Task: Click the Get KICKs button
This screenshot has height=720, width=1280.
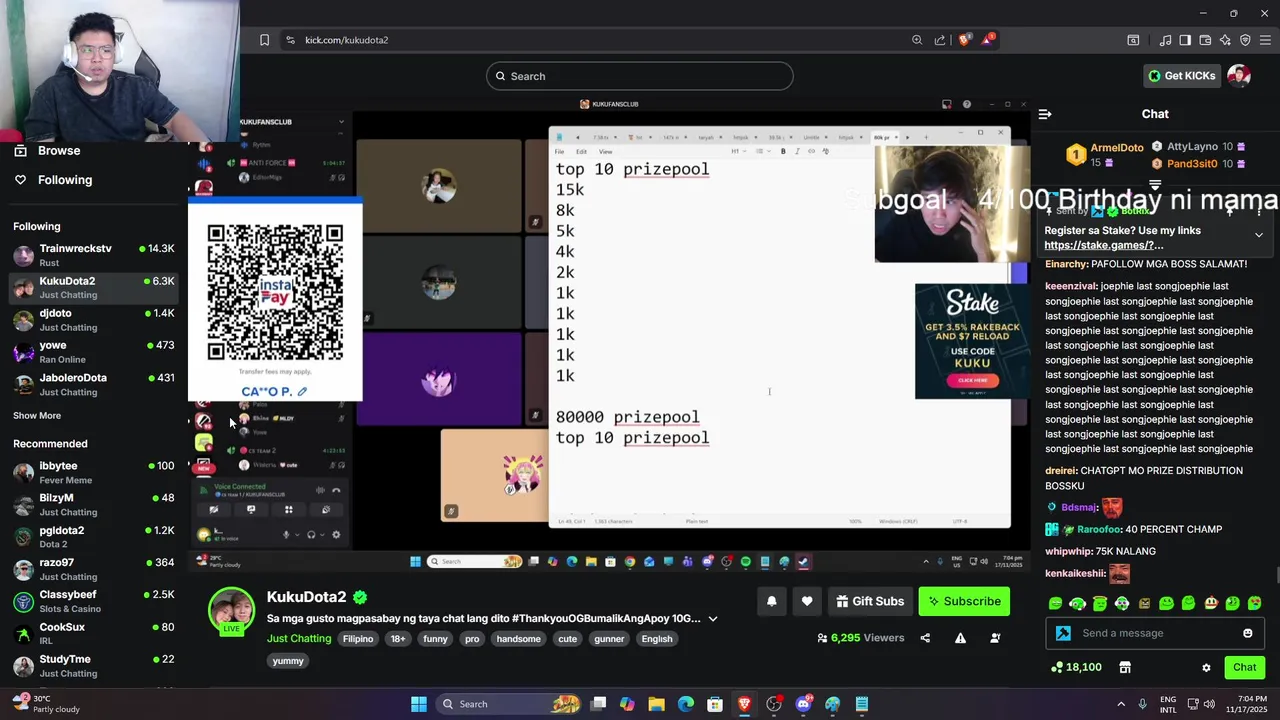Action: click(x=1182, y=76)
